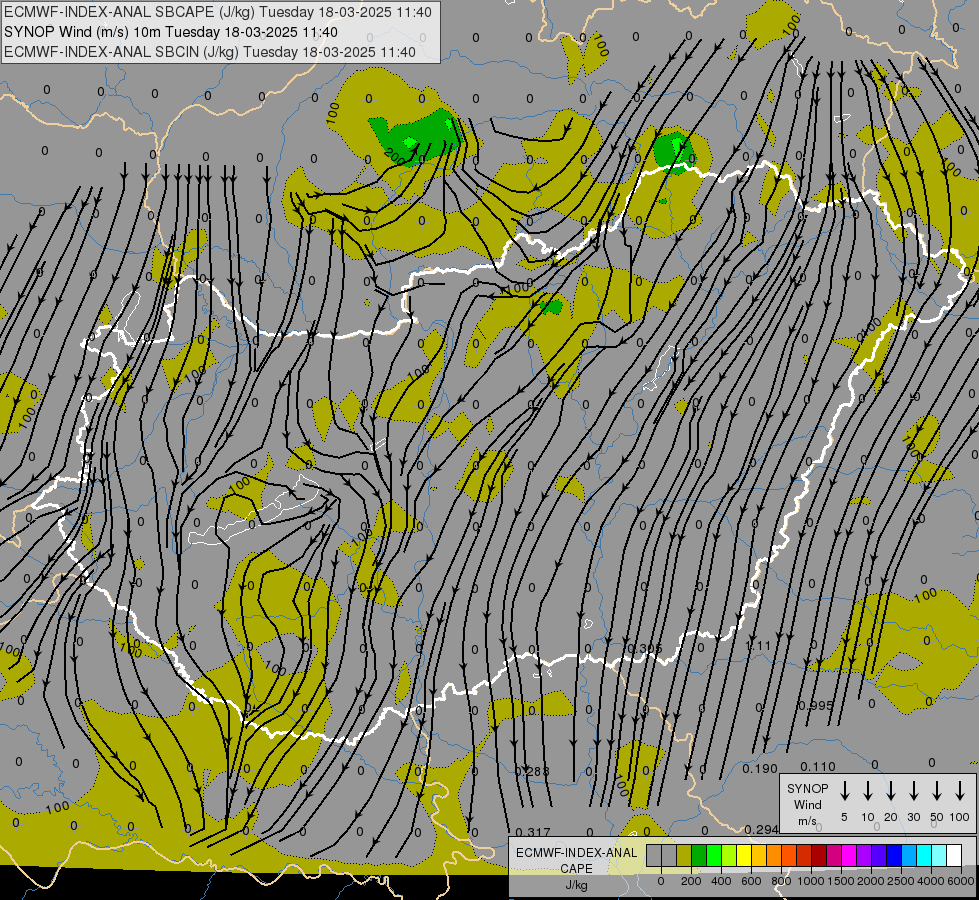Click the SYNOP Wind 10m title line
The image size is (979, 900).
170,32
